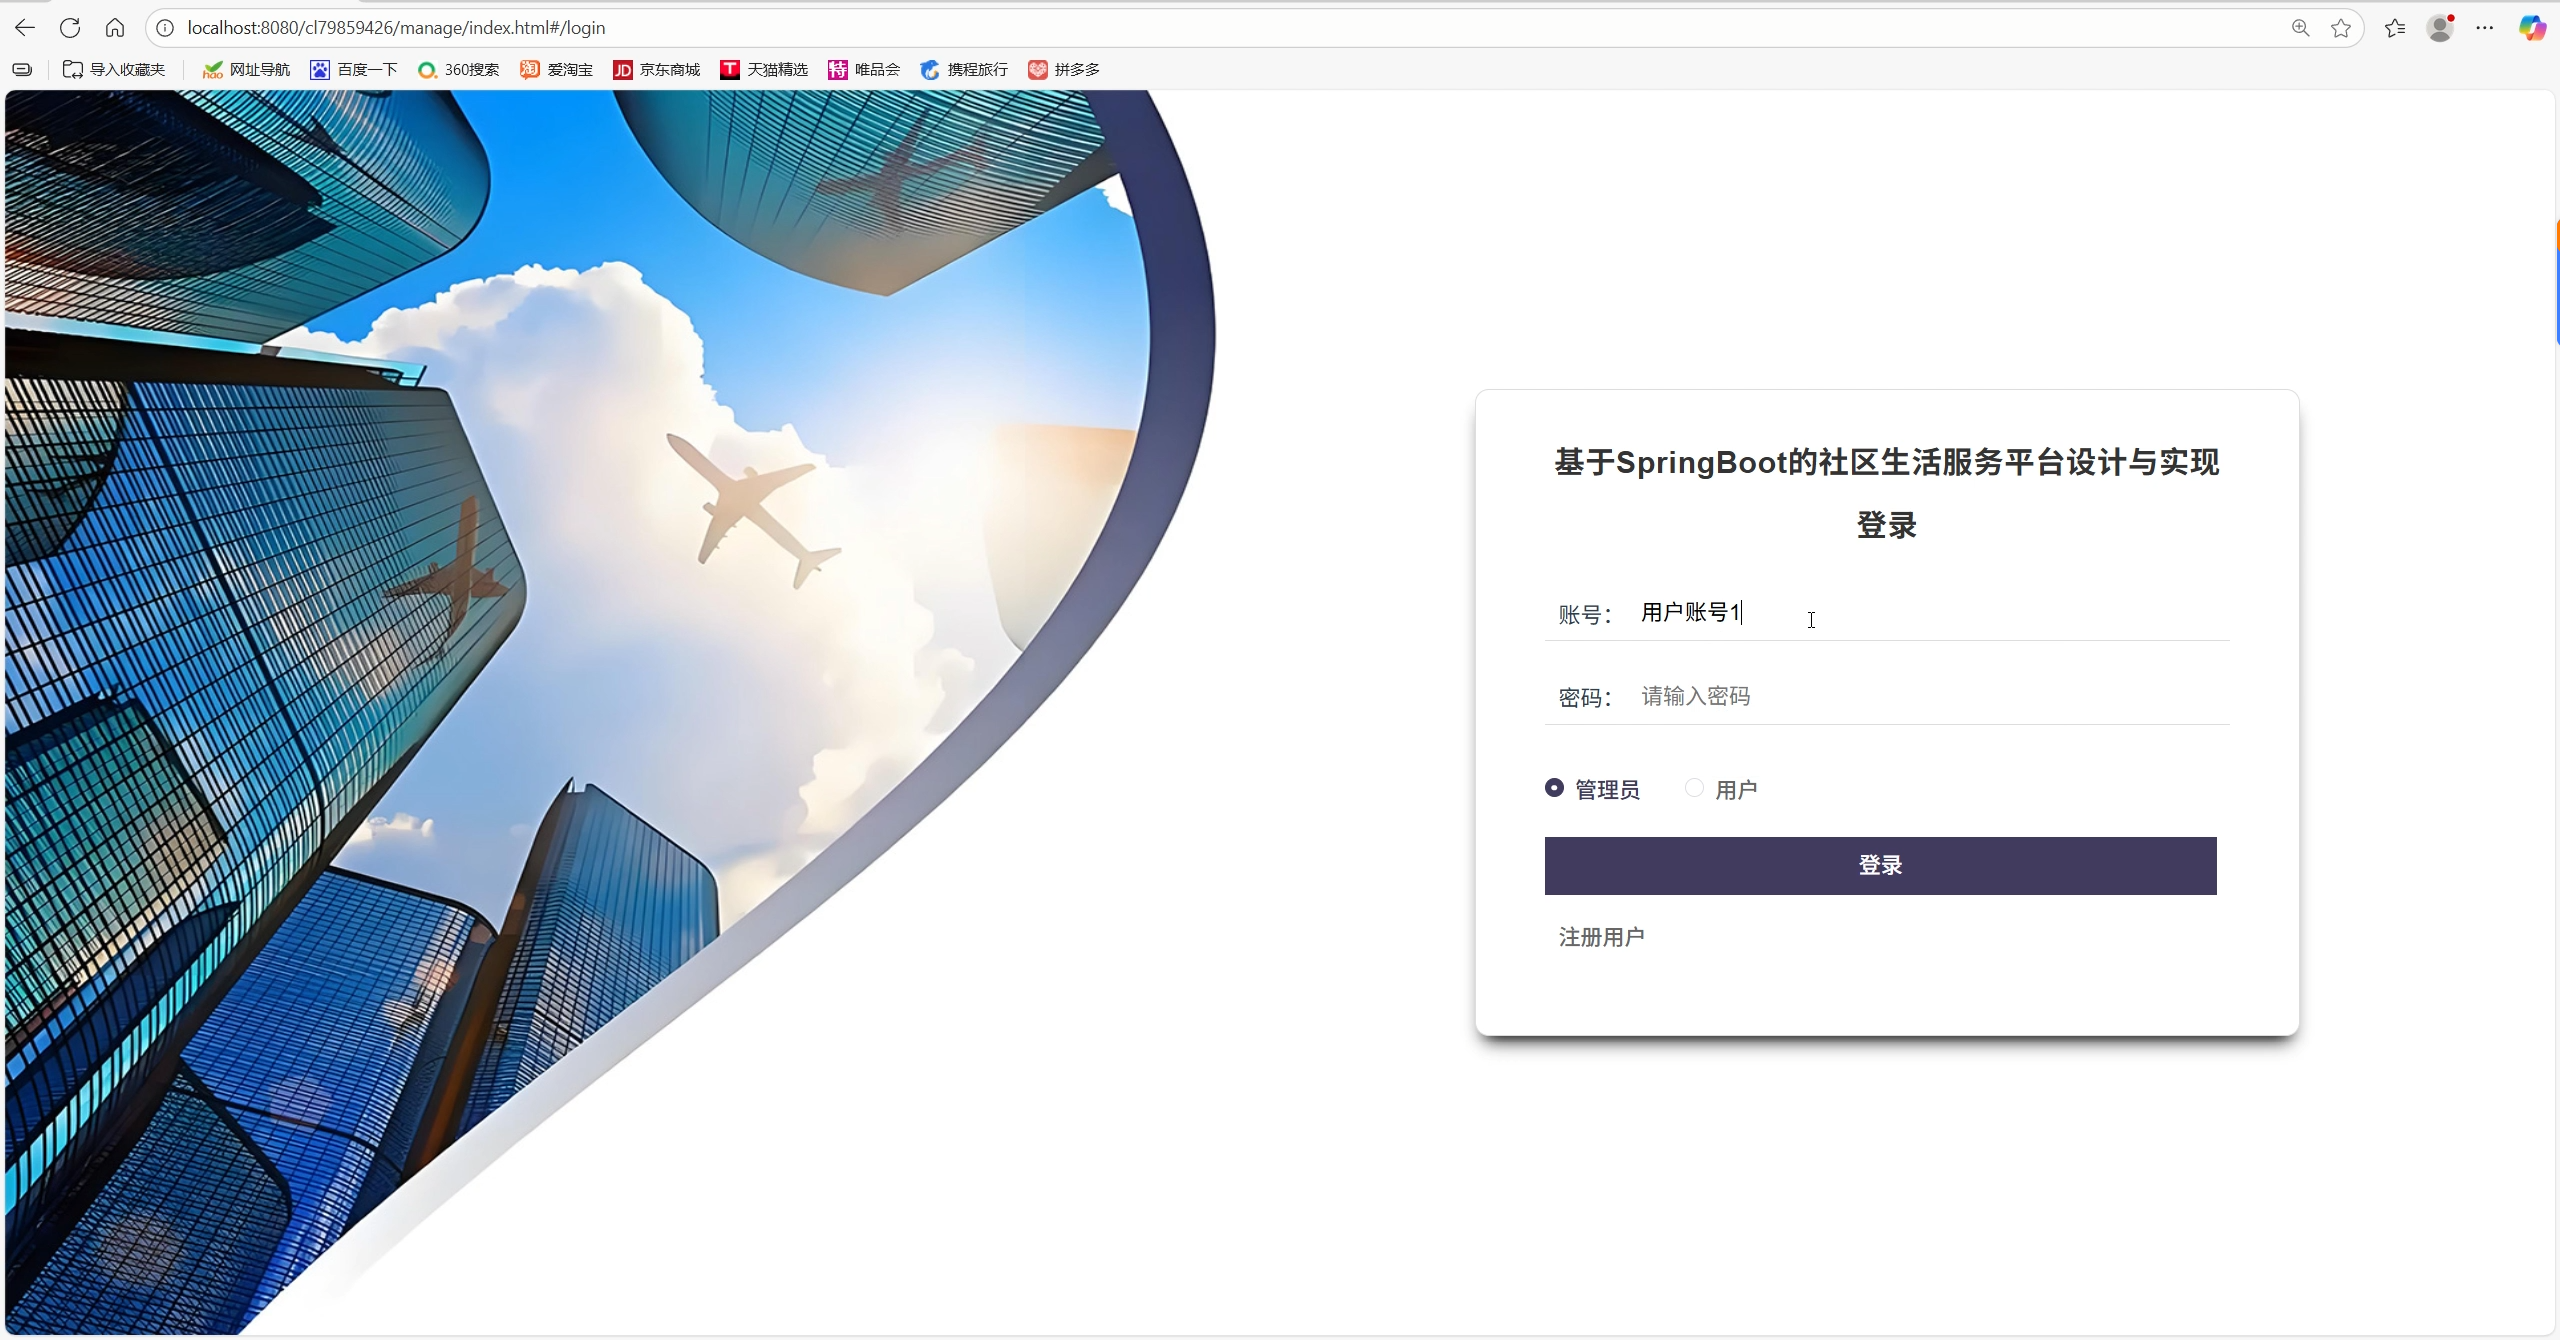The width and height of the screenshot is (2560, 1340).
Task: Click the browser back arrow
Action: pos(25,28)
